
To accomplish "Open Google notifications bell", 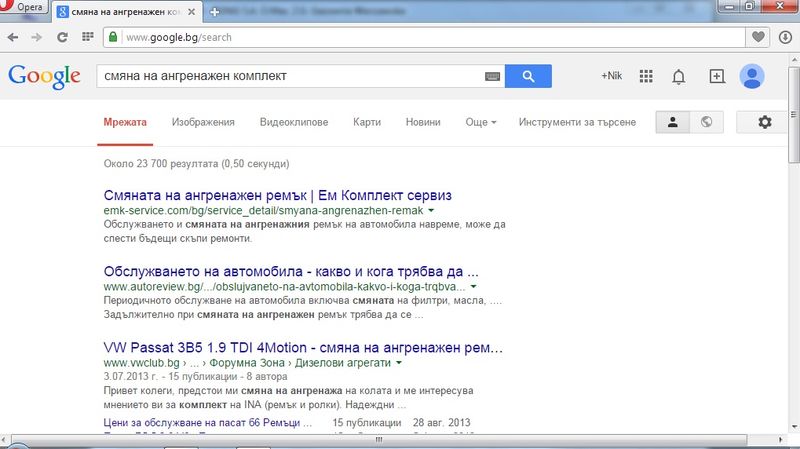I will 679,76.
